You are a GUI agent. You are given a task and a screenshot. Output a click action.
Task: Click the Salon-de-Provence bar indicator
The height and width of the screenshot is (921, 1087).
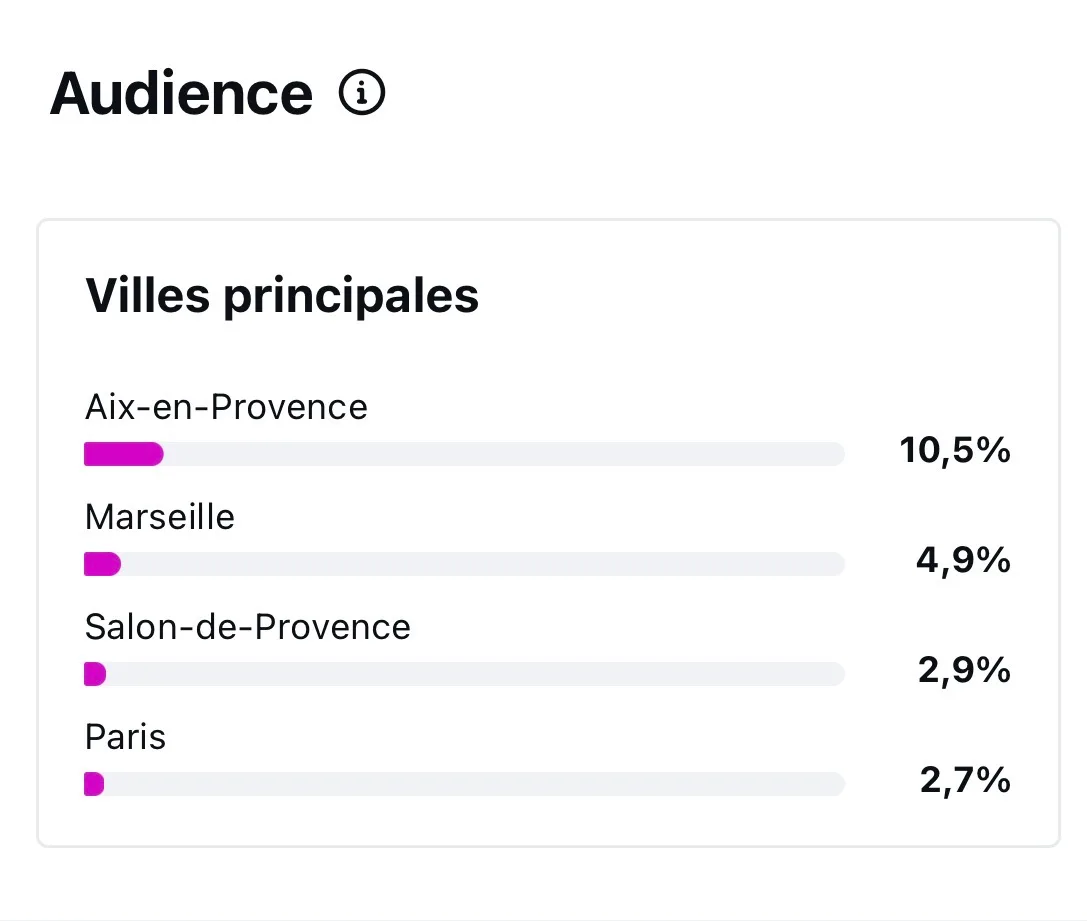93,674
